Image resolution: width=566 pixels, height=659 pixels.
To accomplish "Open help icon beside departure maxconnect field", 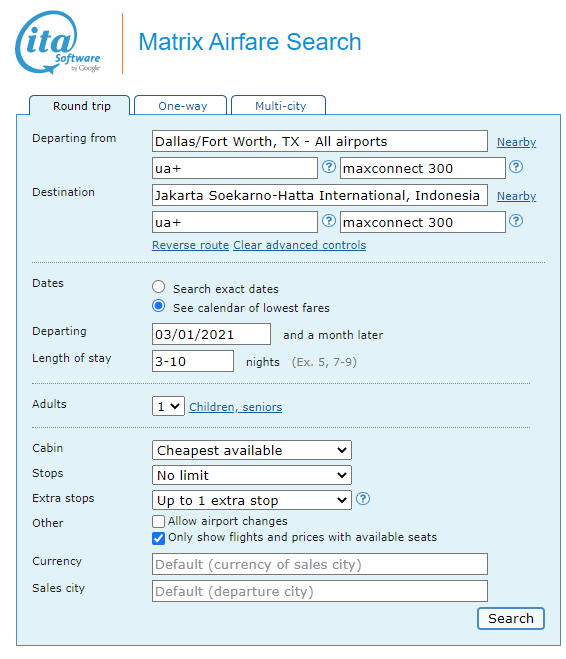I will pos(516,167).
